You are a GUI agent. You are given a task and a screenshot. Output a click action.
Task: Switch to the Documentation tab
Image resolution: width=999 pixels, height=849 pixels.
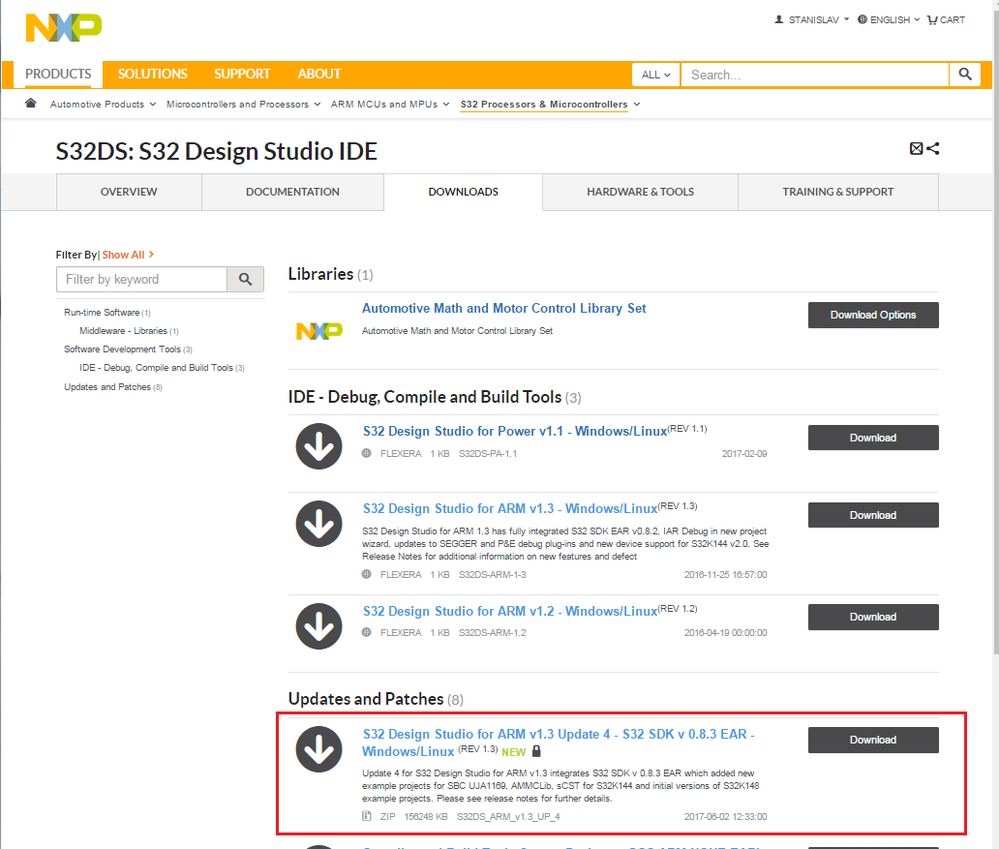[292, 192]
